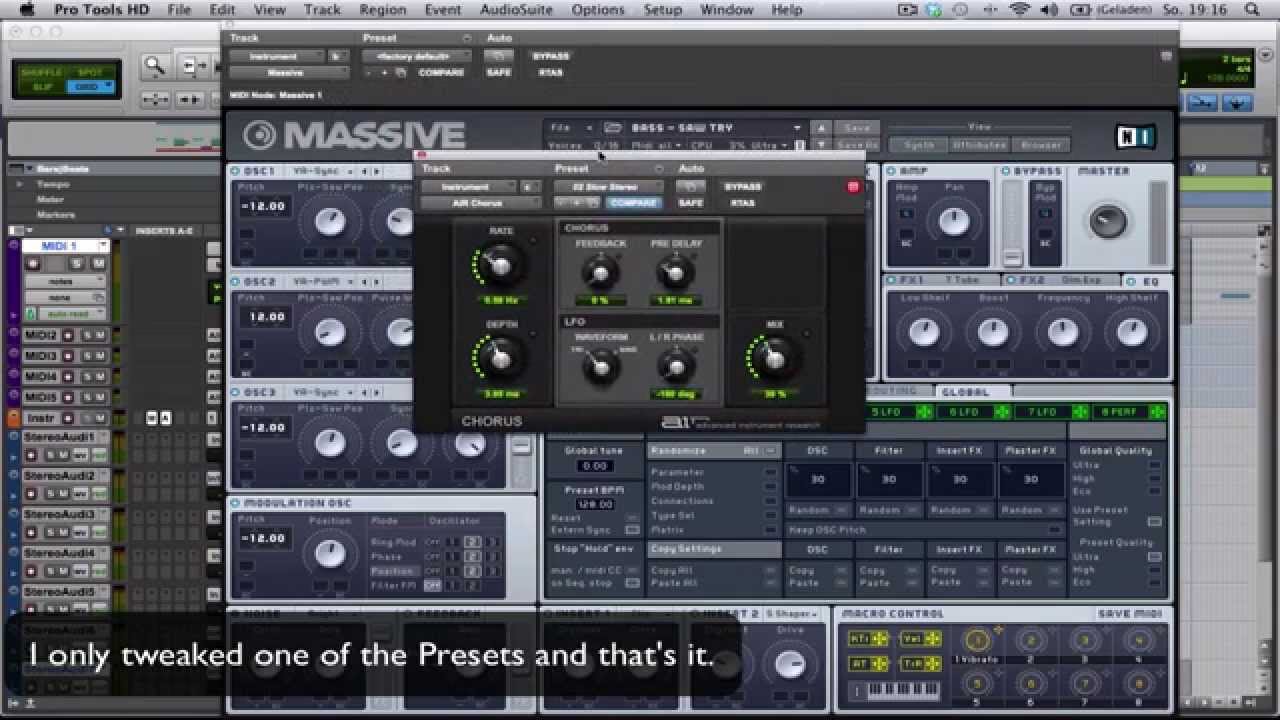Select the Trim tool next to the Zoomer
Image resolution: width=1280 pixels, height=720 pixels.
pos(192,67)
